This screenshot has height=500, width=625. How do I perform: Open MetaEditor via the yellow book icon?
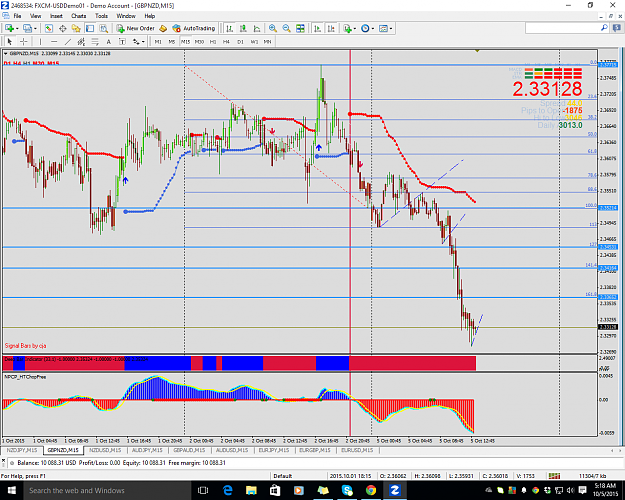coord(163,28)
